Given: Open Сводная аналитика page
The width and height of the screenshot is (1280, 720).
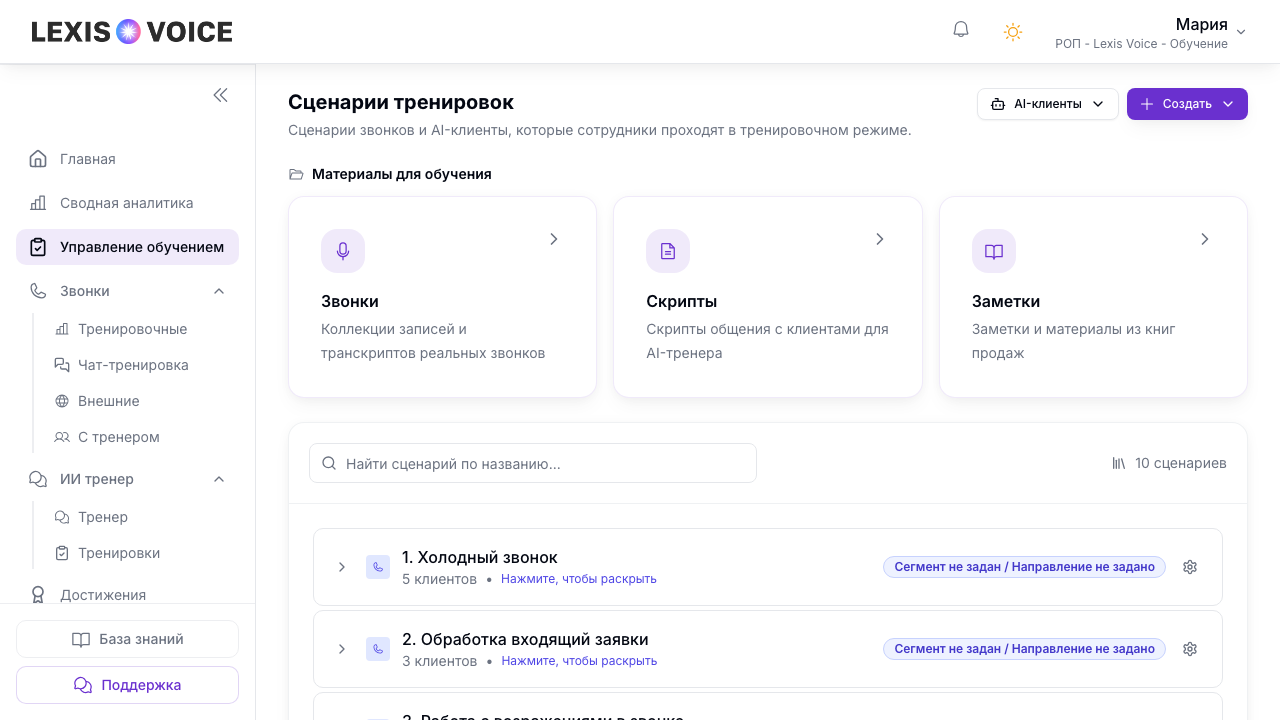Looking at the screenshot, I should pos(127,203).
